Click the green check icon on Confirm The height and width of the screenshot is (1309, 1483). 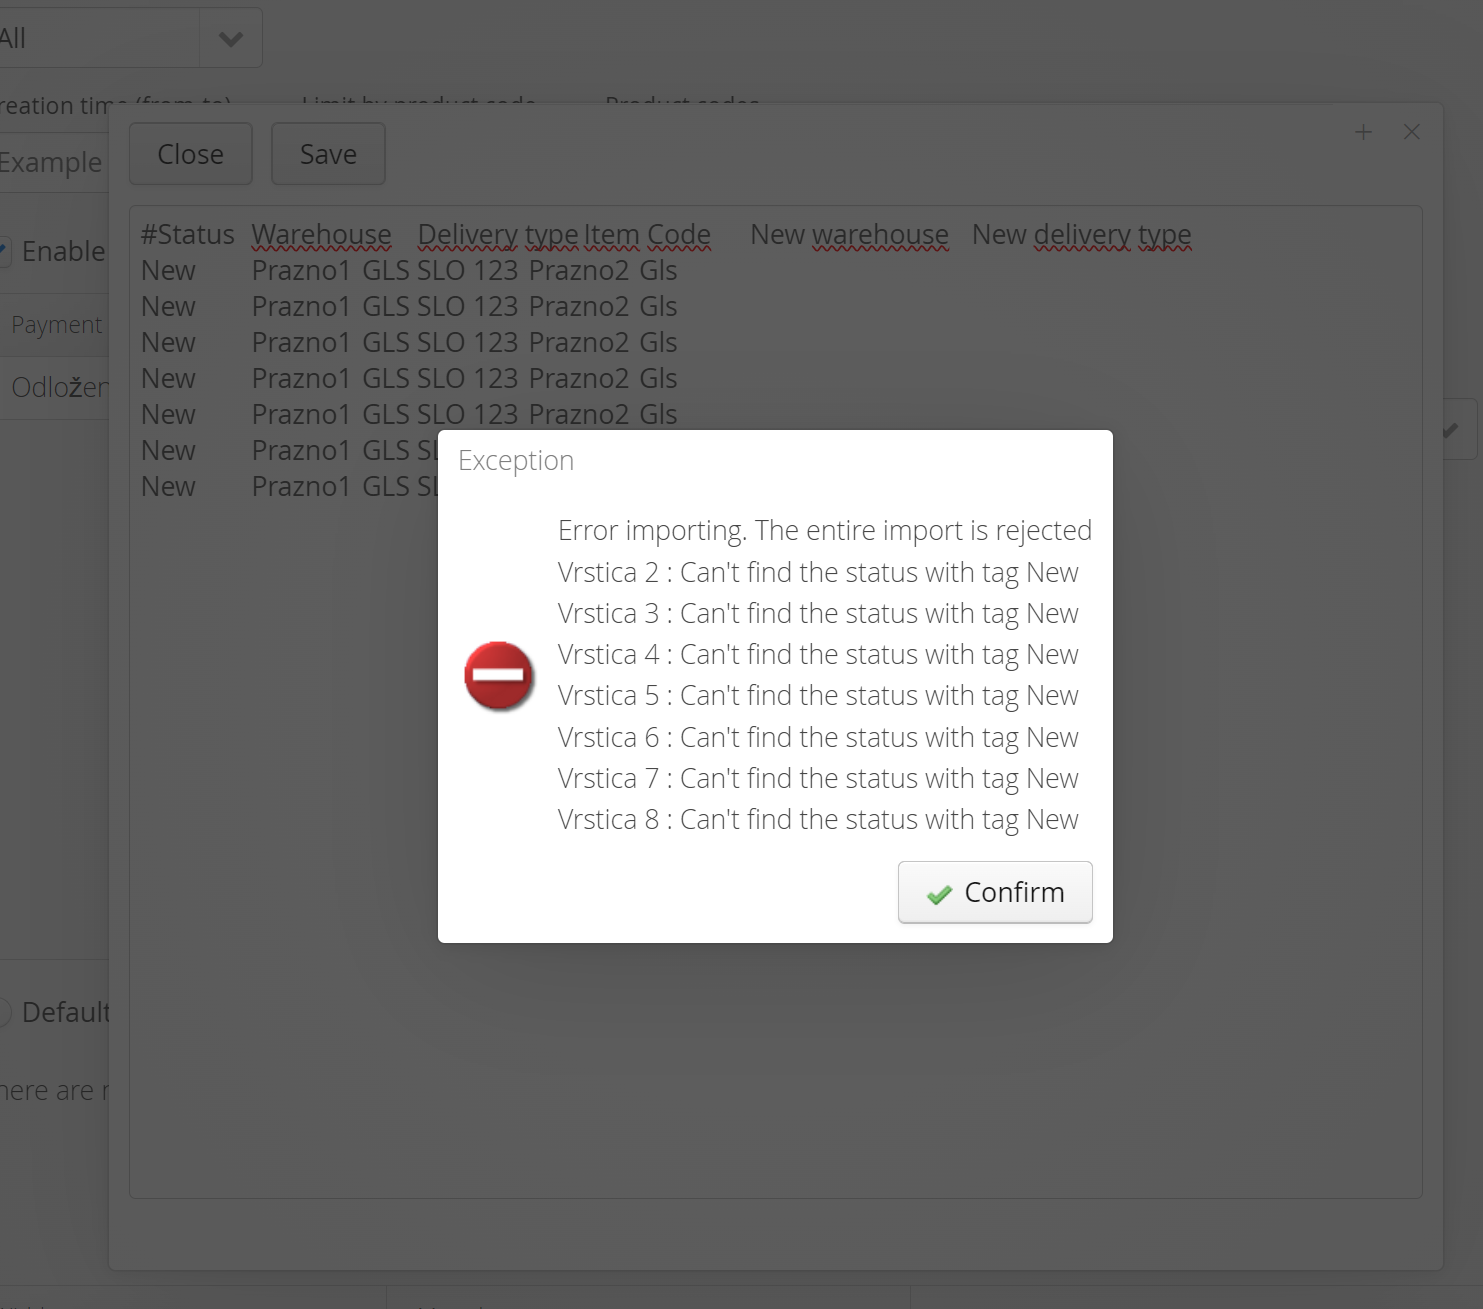tap(939, 894)
